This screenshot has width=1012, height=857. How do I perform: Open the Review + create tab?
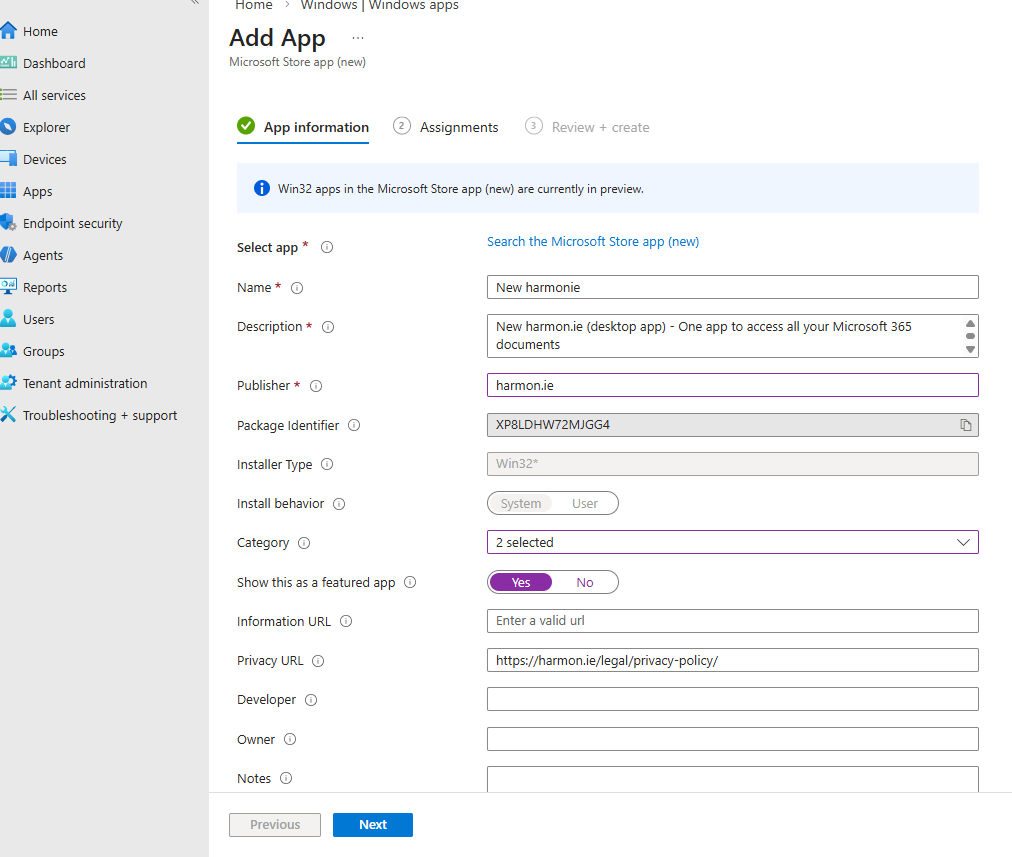point(600,127)
